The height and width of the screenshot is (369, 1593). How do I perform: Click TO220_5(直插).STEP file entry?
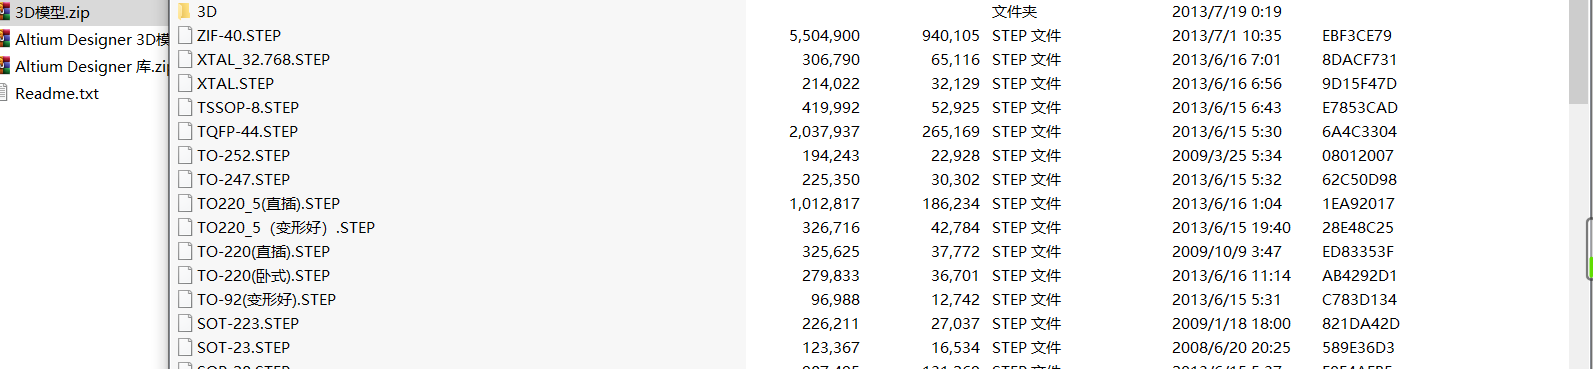[268, 203]
